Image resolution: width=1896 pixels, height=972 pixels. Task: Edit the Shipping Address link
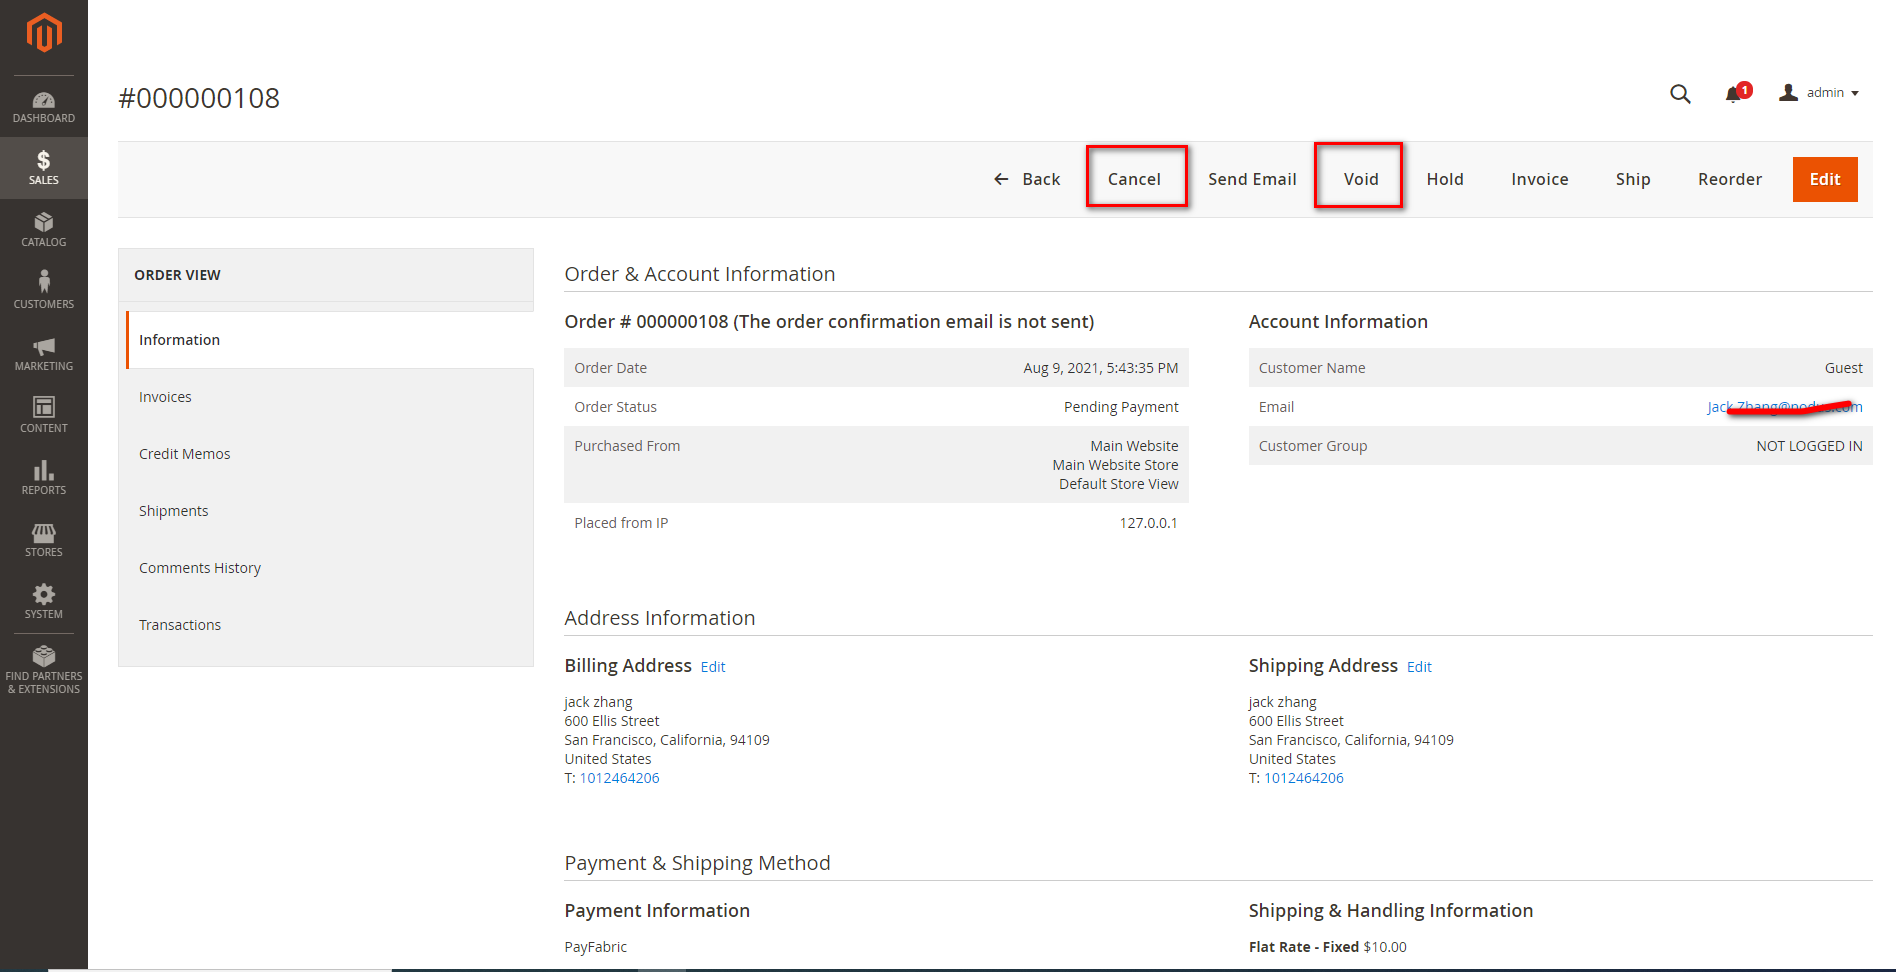1419,667
